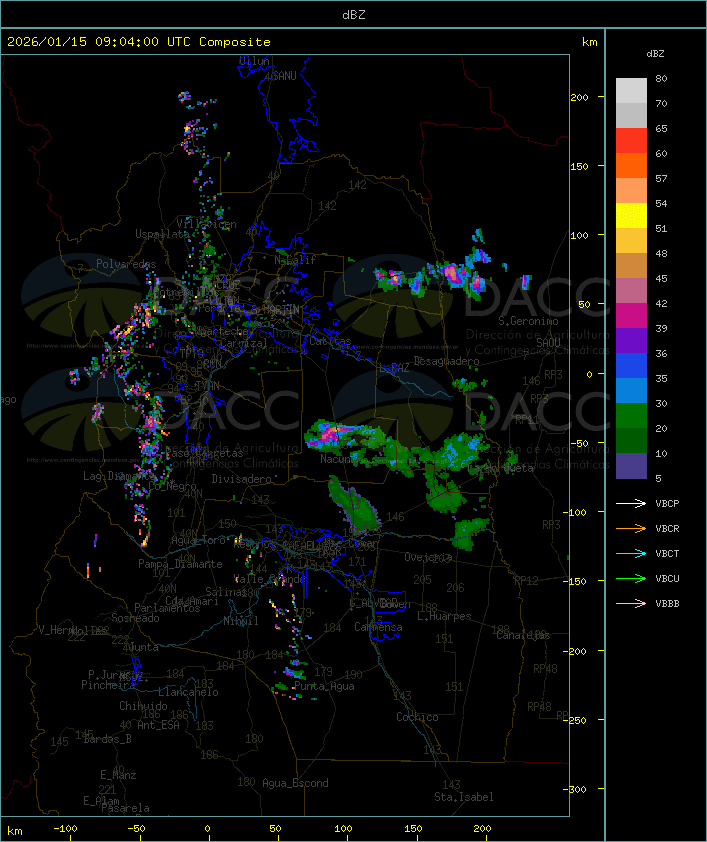Screen dimensions: 707x842
Task: Click the Desaguadero place label
Action: click(447, 360)
